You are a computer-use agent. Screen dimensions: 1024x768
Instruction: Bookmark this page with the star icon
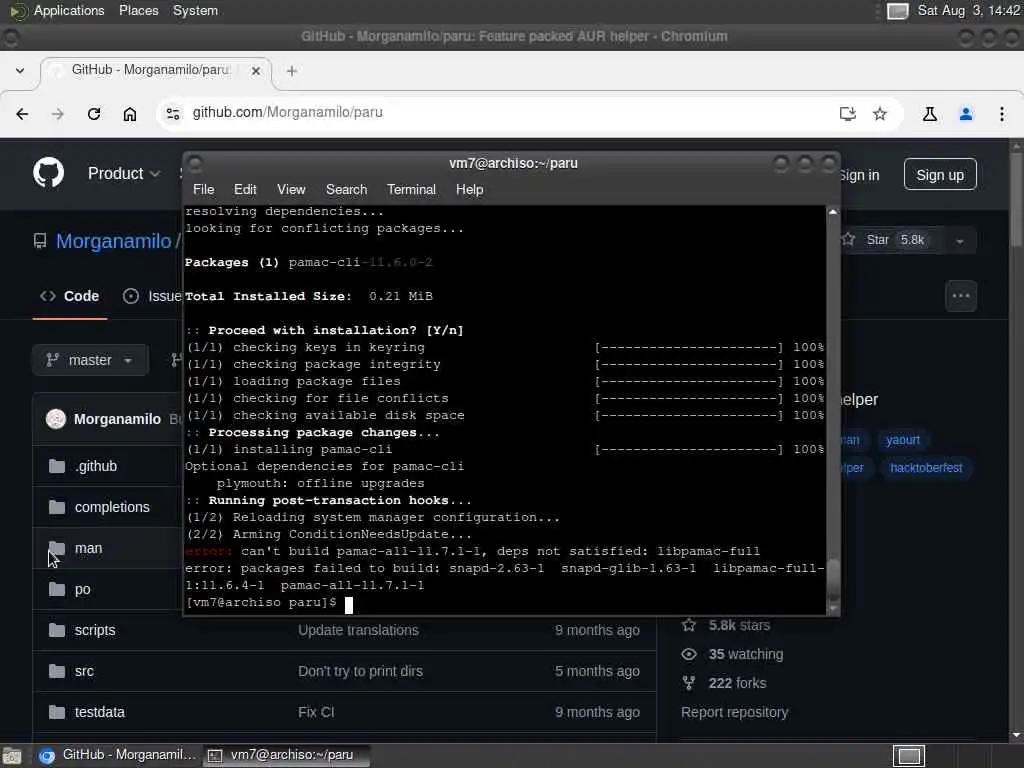[x=880, y=114]
